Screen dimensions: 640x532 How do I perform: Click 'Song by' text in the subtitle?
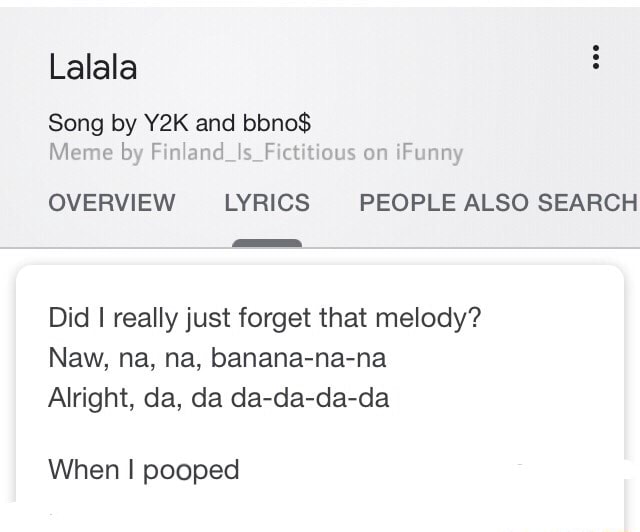(92, 123)
